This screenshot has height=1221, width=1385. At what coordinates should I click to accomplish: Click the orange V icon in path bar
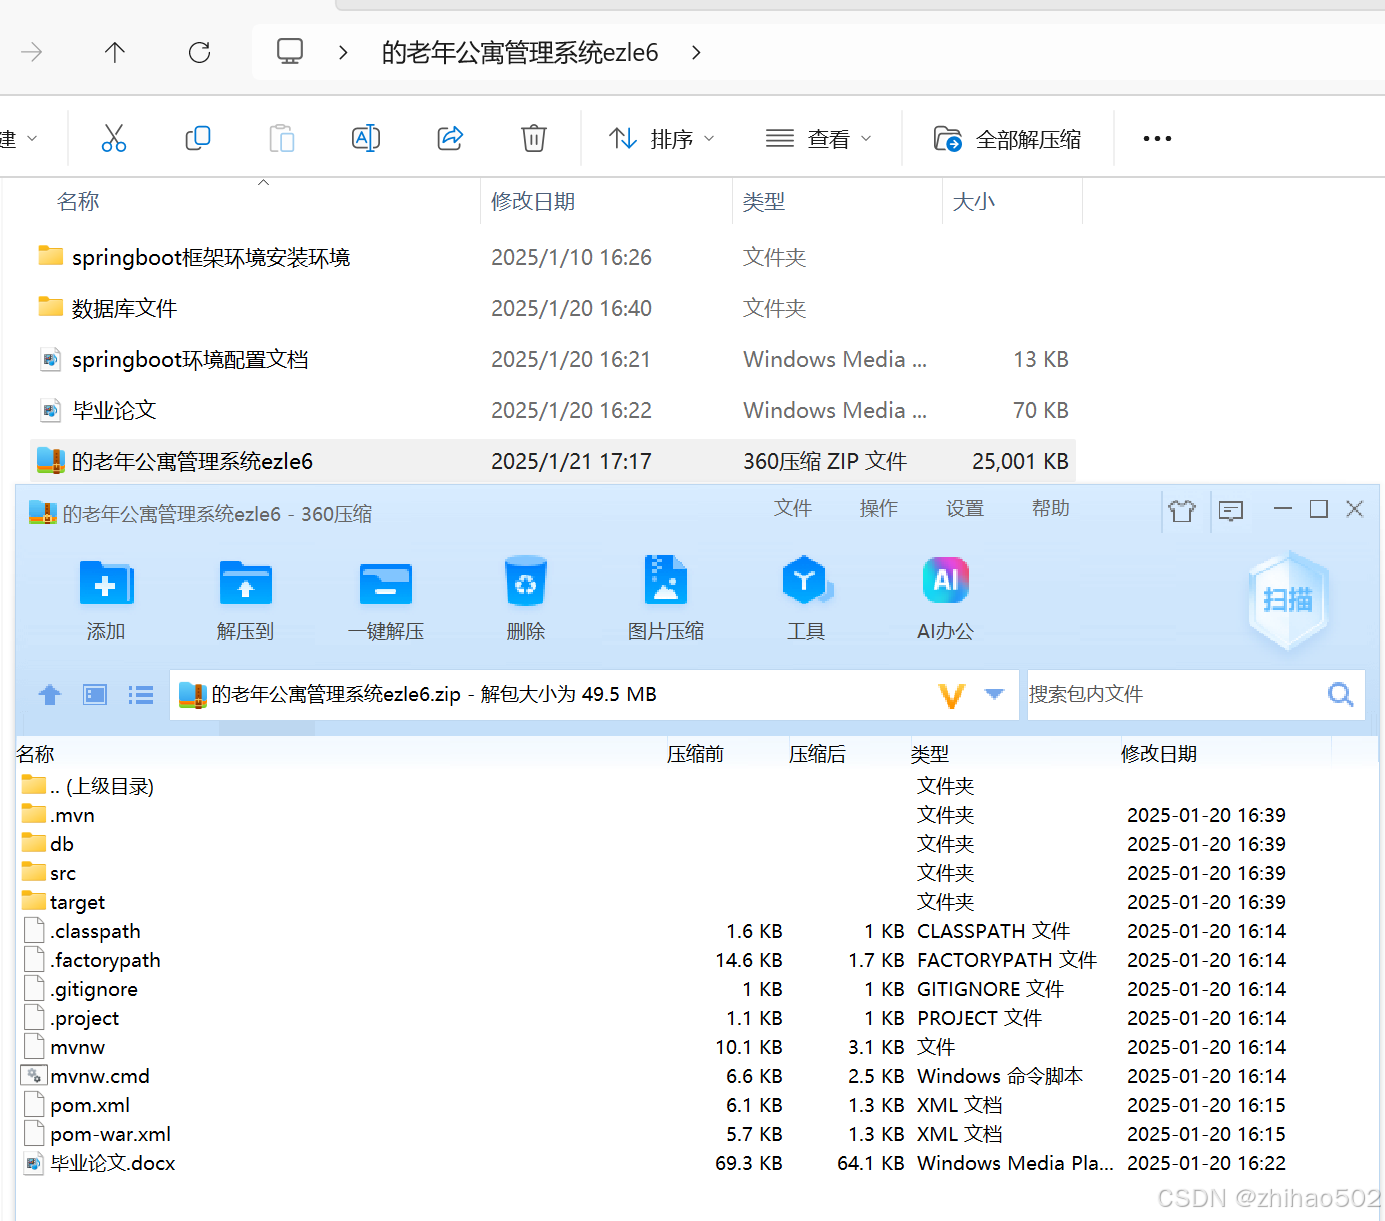[952, 695]
